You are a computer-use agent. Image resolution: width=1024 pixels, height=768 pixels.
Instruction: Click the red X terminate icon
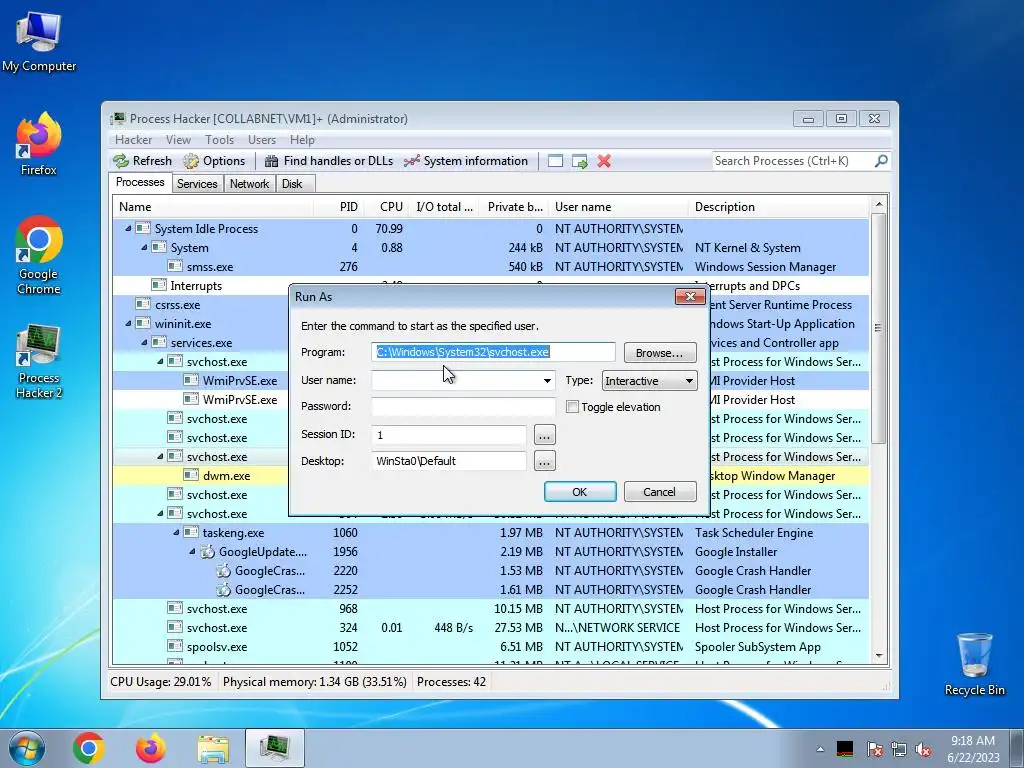click(604, 161)
